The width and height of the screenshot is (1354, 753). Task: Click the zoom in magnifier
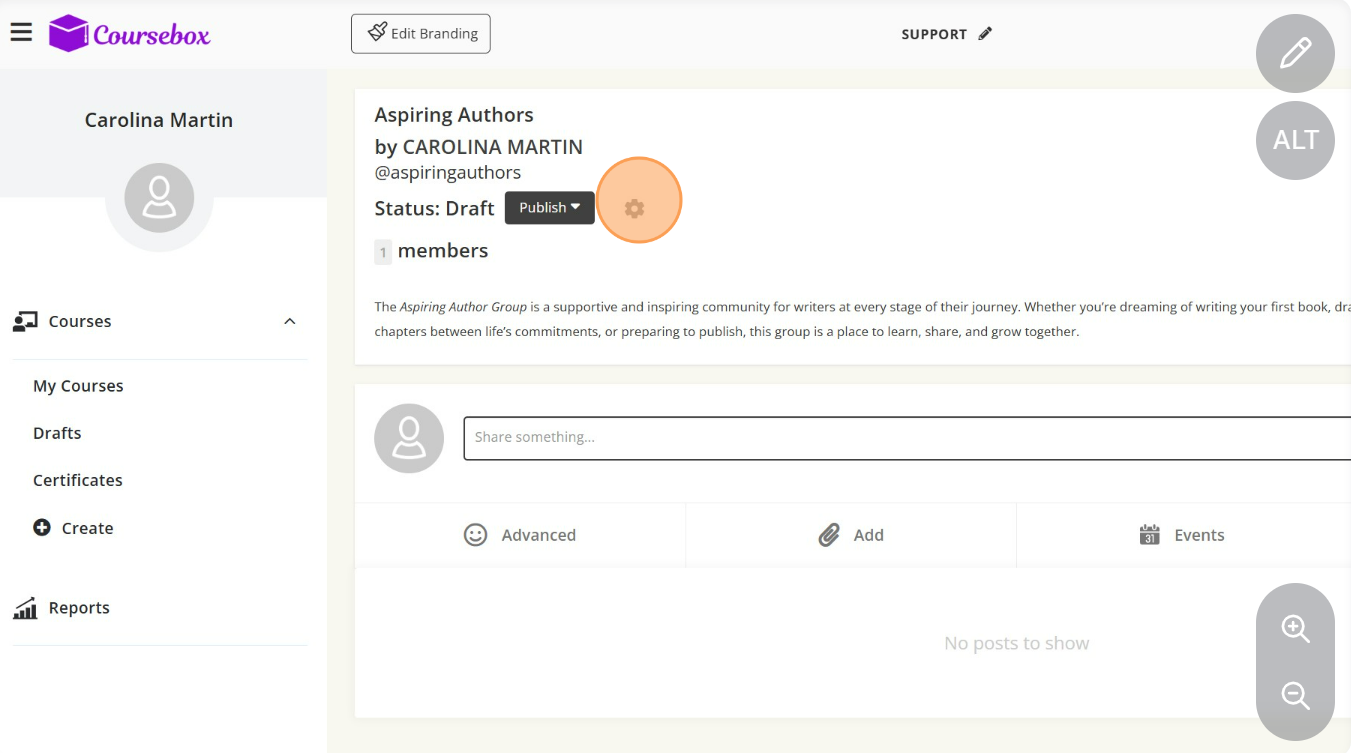coord(1295,628)
